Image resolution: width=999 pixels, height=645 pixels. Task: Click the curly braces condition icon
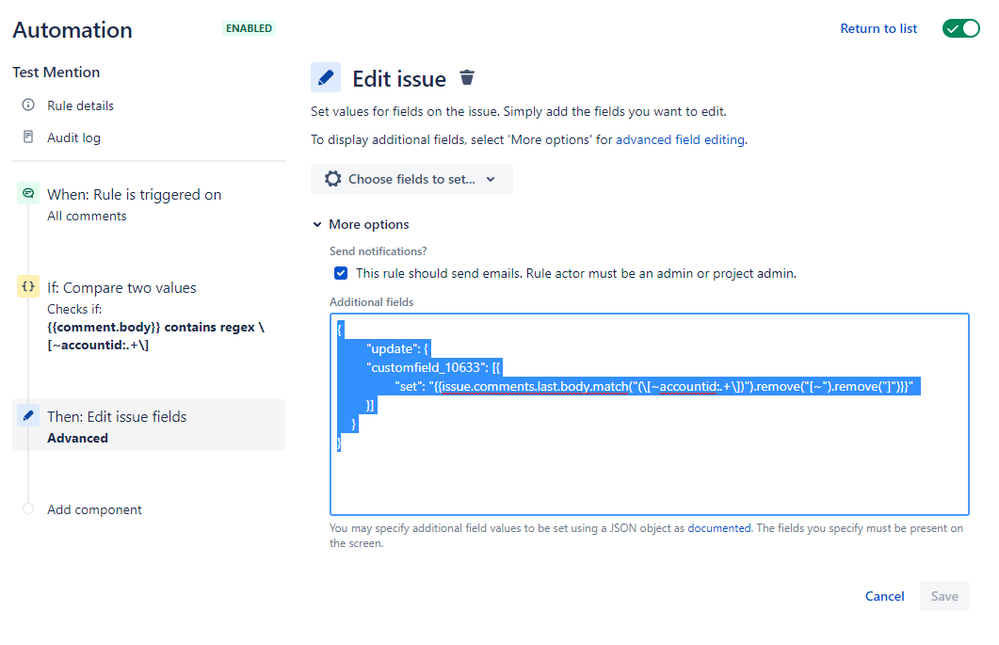pyautogui.click(x=27, y=287)
